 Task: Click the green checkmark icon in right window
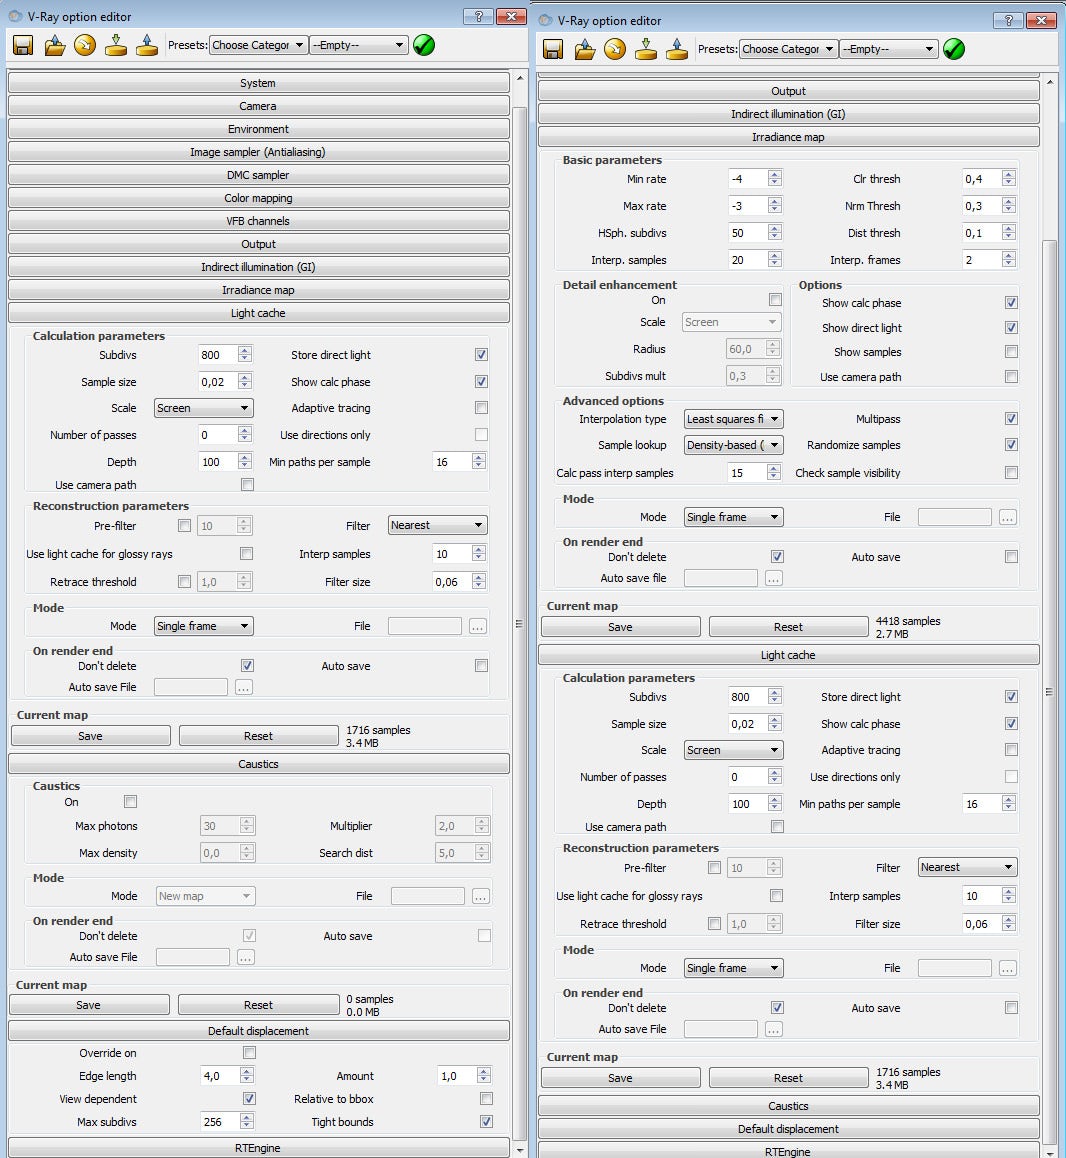954,49
